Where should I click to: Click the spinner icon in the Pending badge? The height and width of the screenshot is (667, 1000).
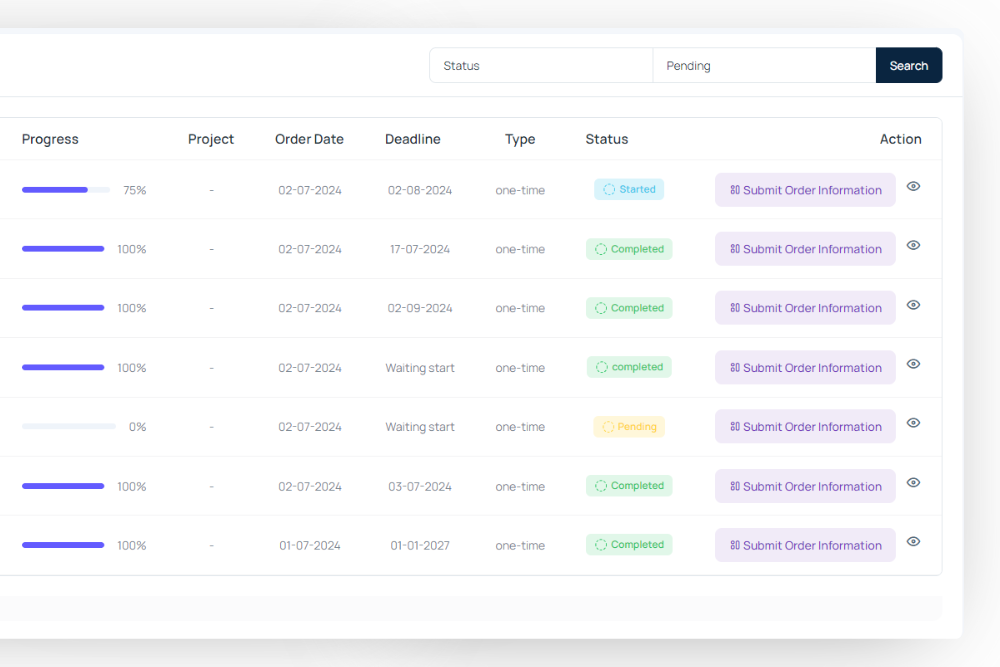click(x=608, y=426)
